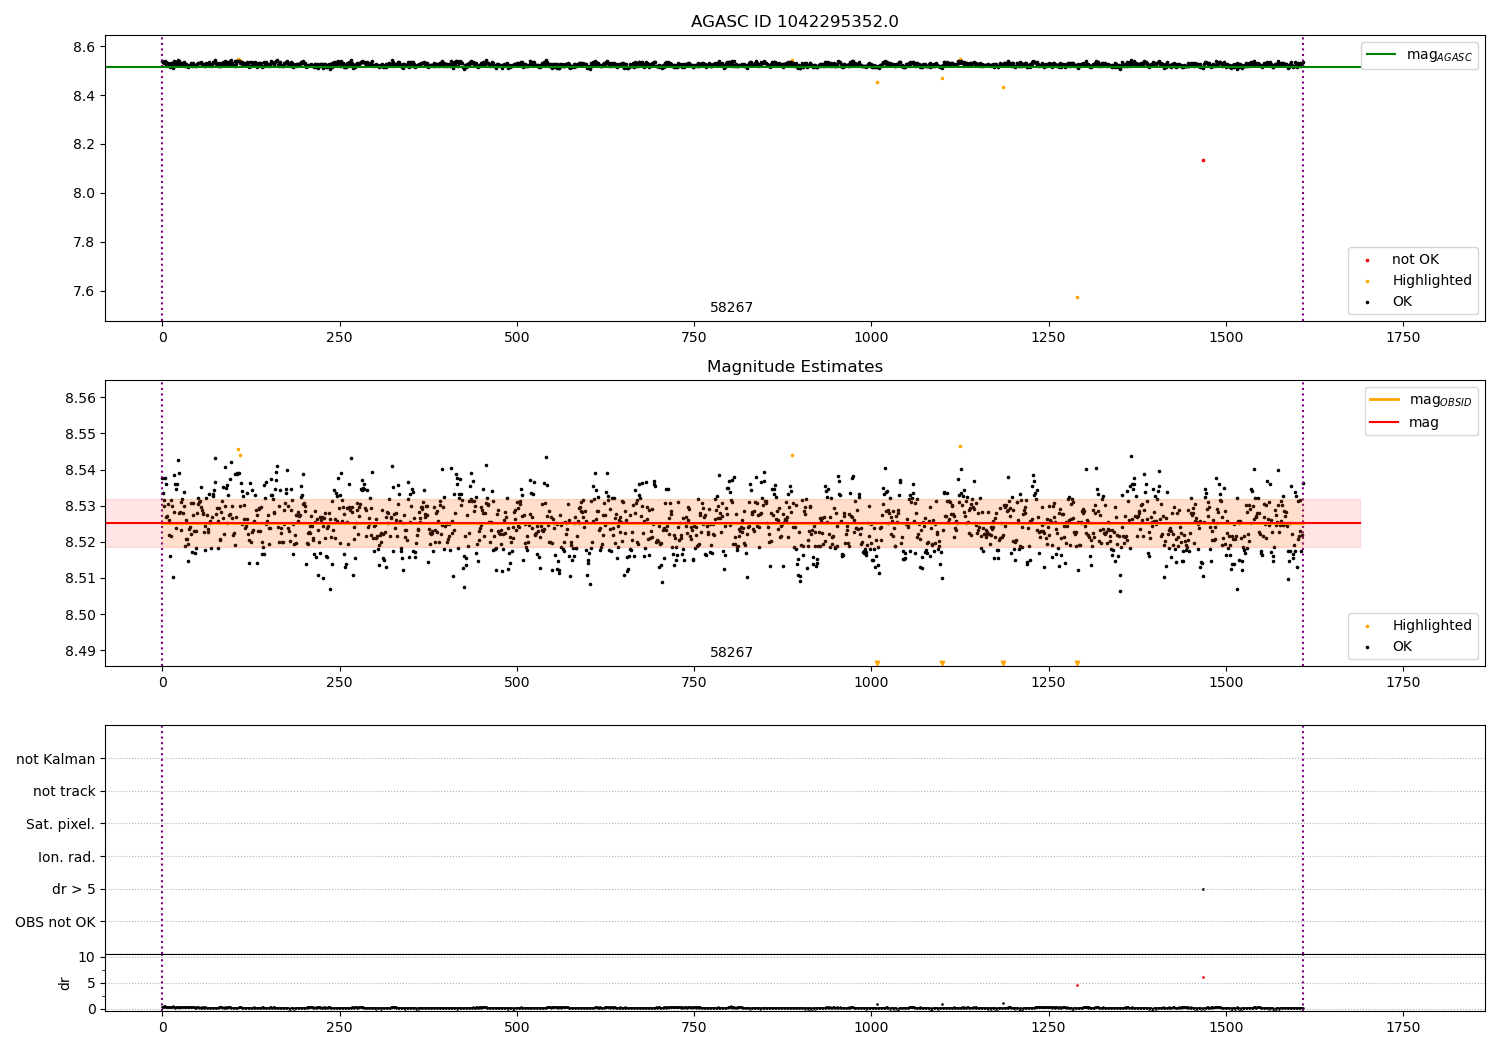Click the red not-OK data point near magnitude 8.13
Viewport: 1500px width, 1050px height.
(1203, 160)
